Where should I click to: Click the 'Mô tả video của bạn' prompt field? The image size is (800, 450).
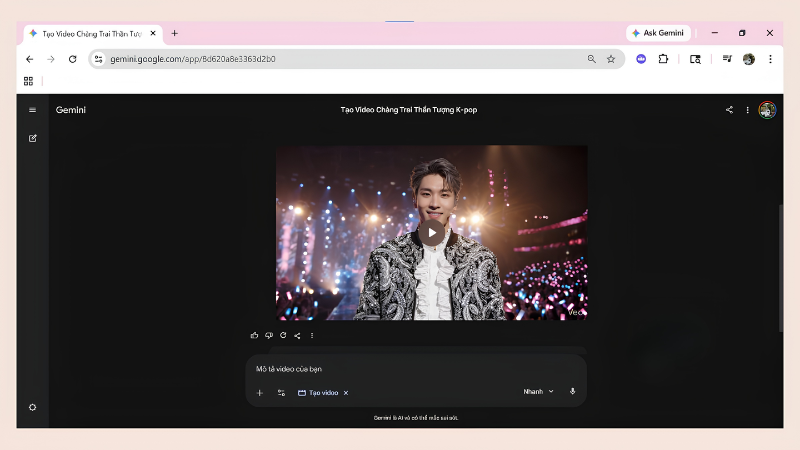[416, 369]
